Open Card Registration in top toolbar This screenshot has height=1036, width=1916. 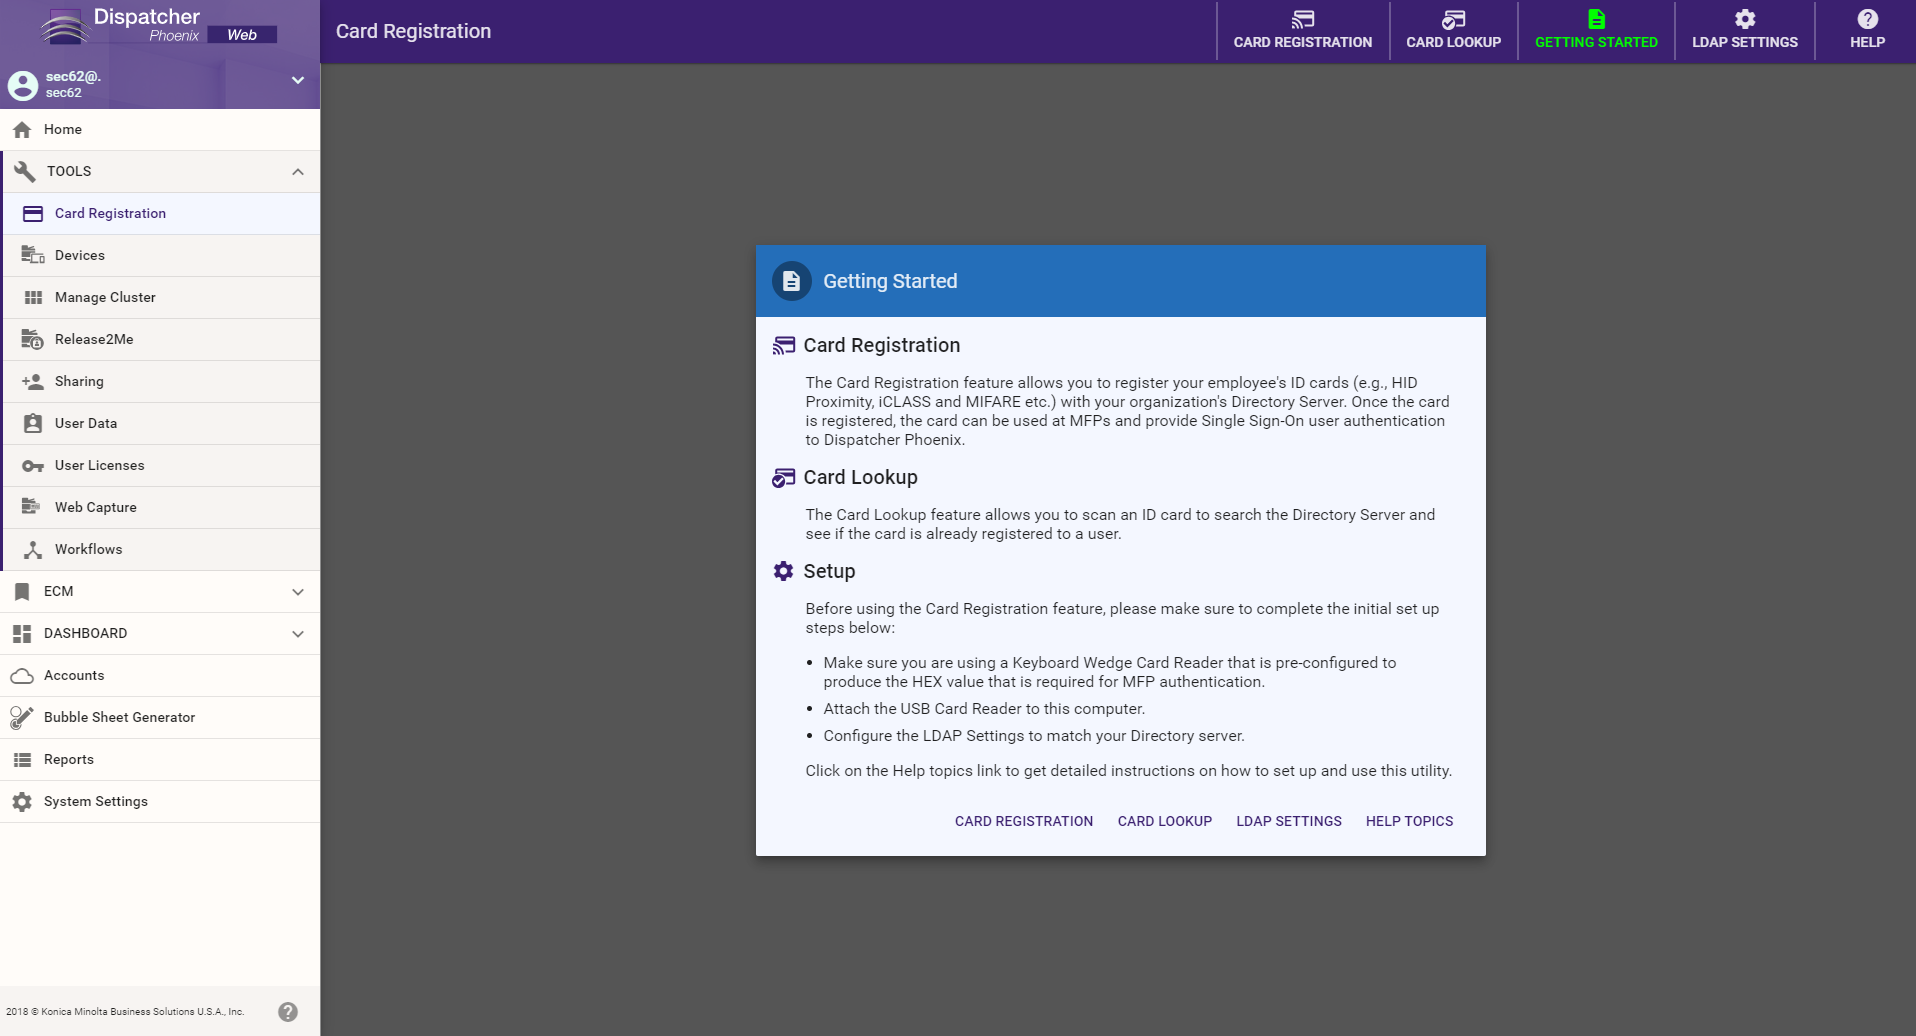coord(1303,31)
